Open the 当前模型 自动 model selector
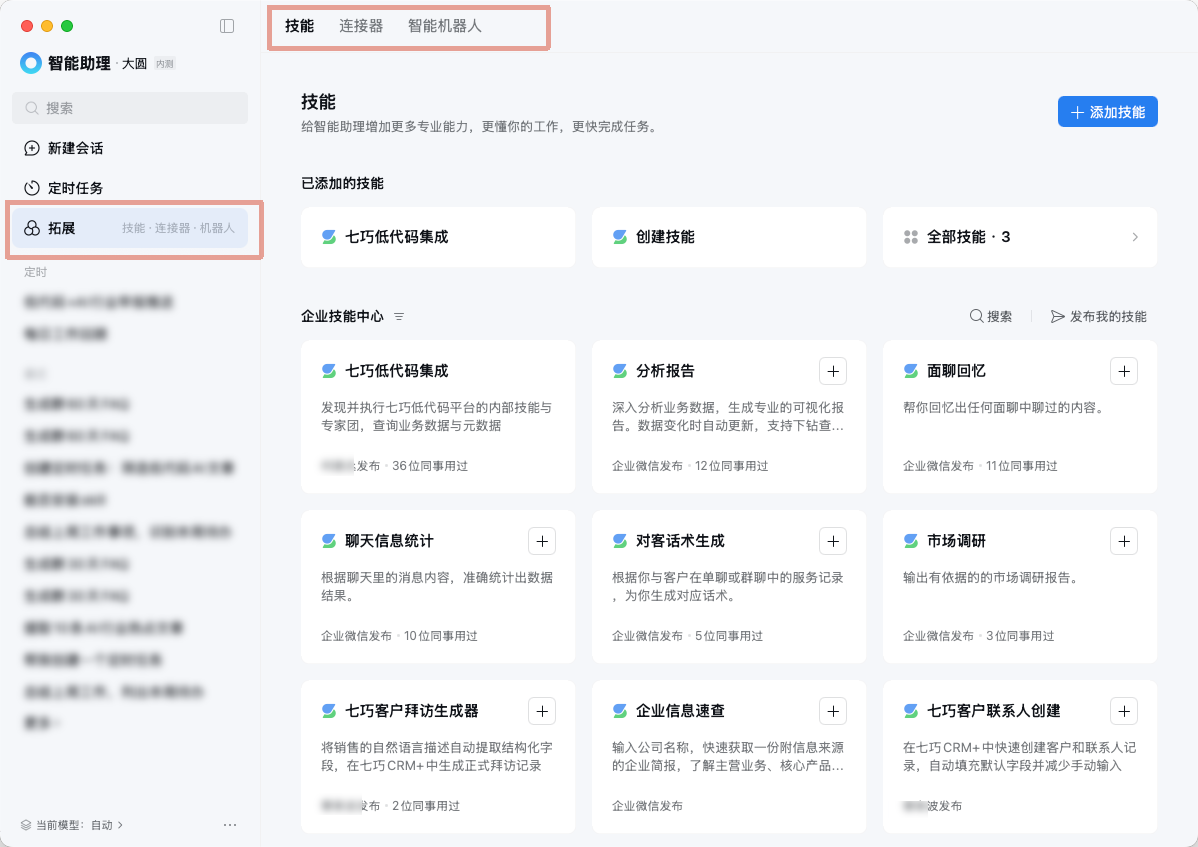 tap(72, 825)
